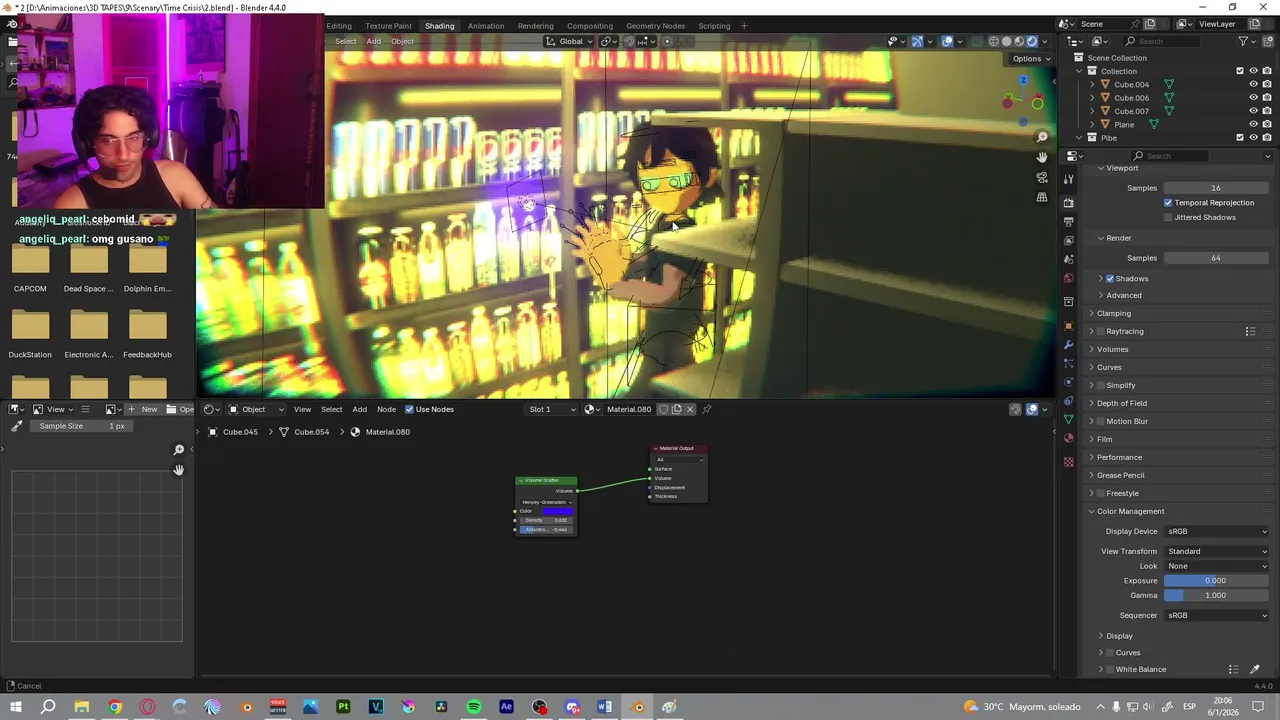Open the node editor Node menu
The height and width of the screenshot is (720, 1280).
386,409
